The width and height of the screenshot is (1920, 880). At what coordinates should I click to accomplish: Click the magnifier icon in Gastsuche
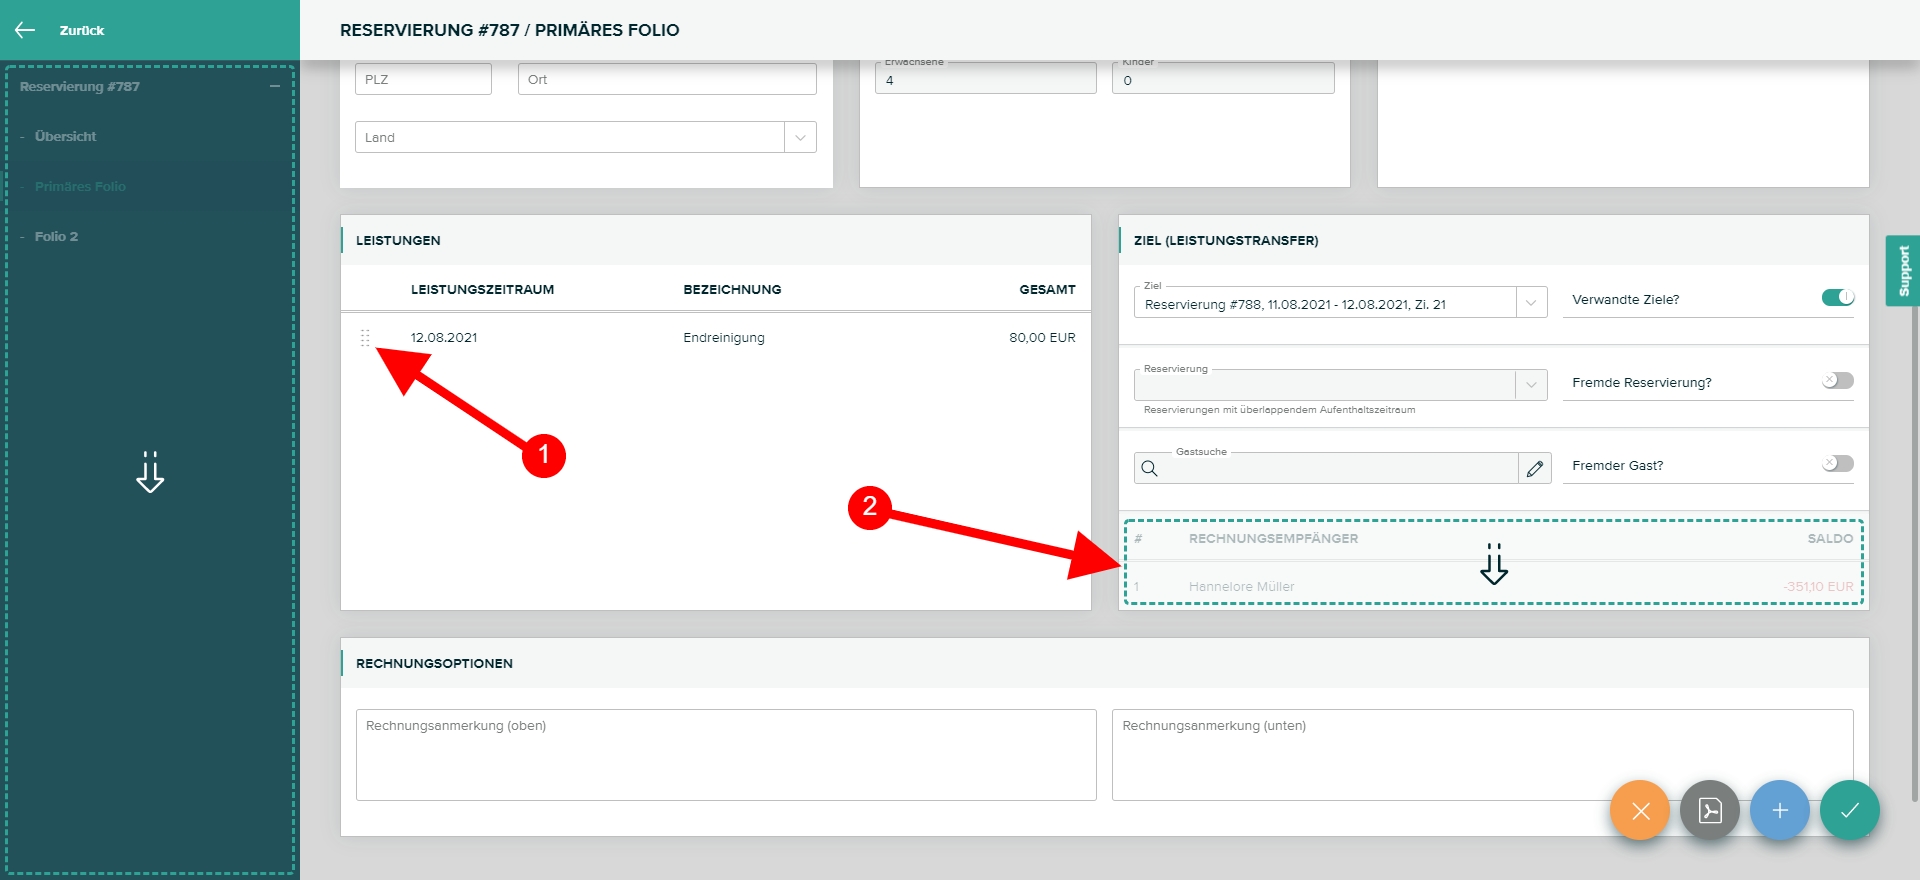tap(1149, 468)
